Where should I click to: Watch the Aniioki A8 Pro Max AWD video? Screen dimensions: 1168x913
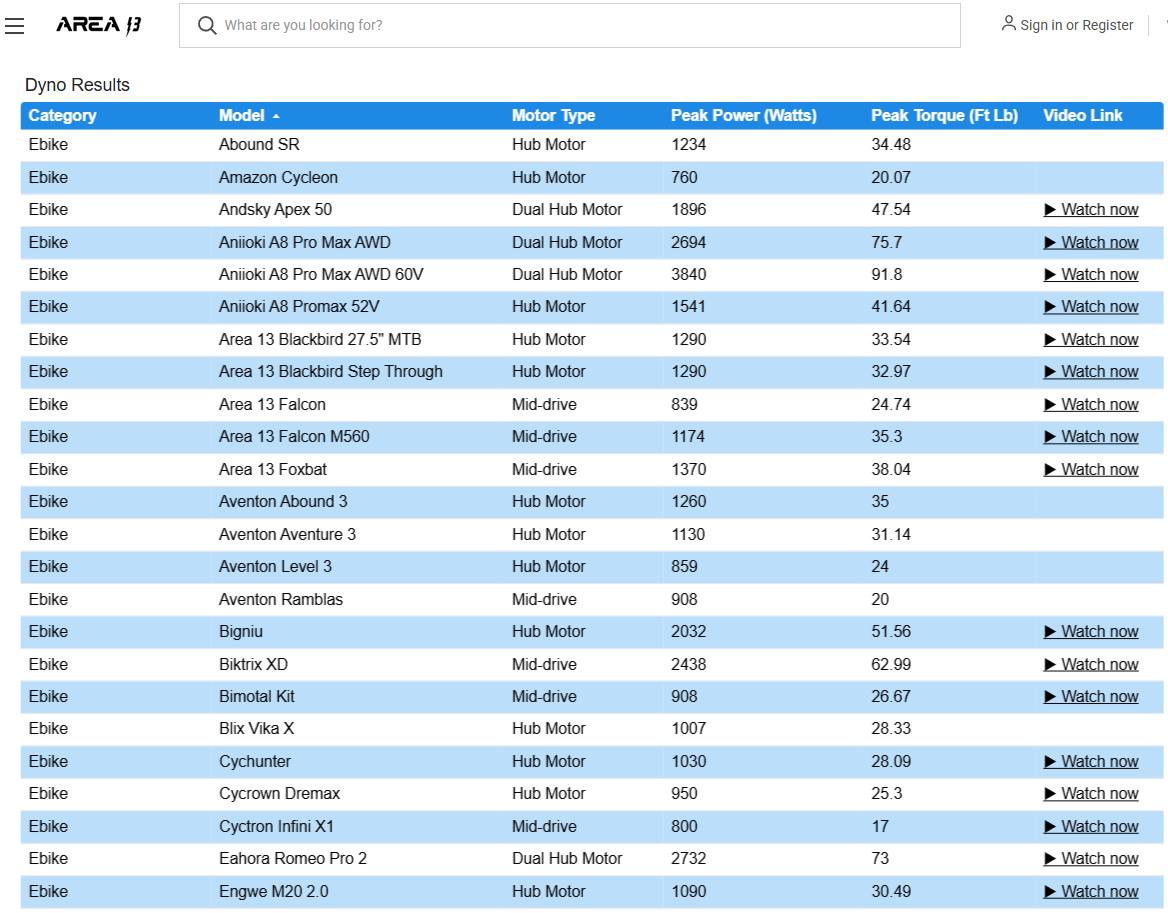[x=1091, y=243]
